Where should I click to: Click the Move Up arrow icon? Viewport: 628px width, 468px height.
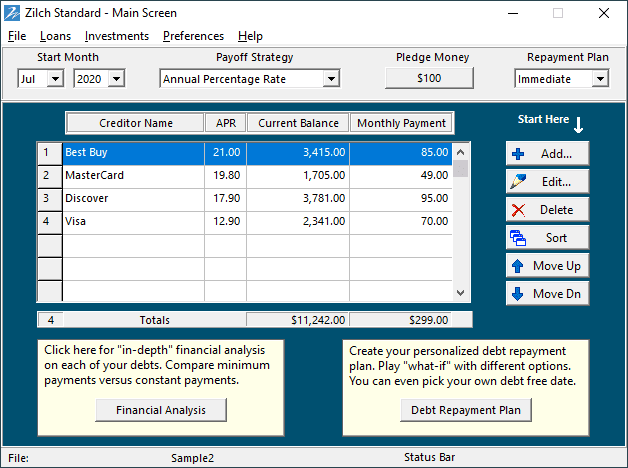(x=517, y=266)
